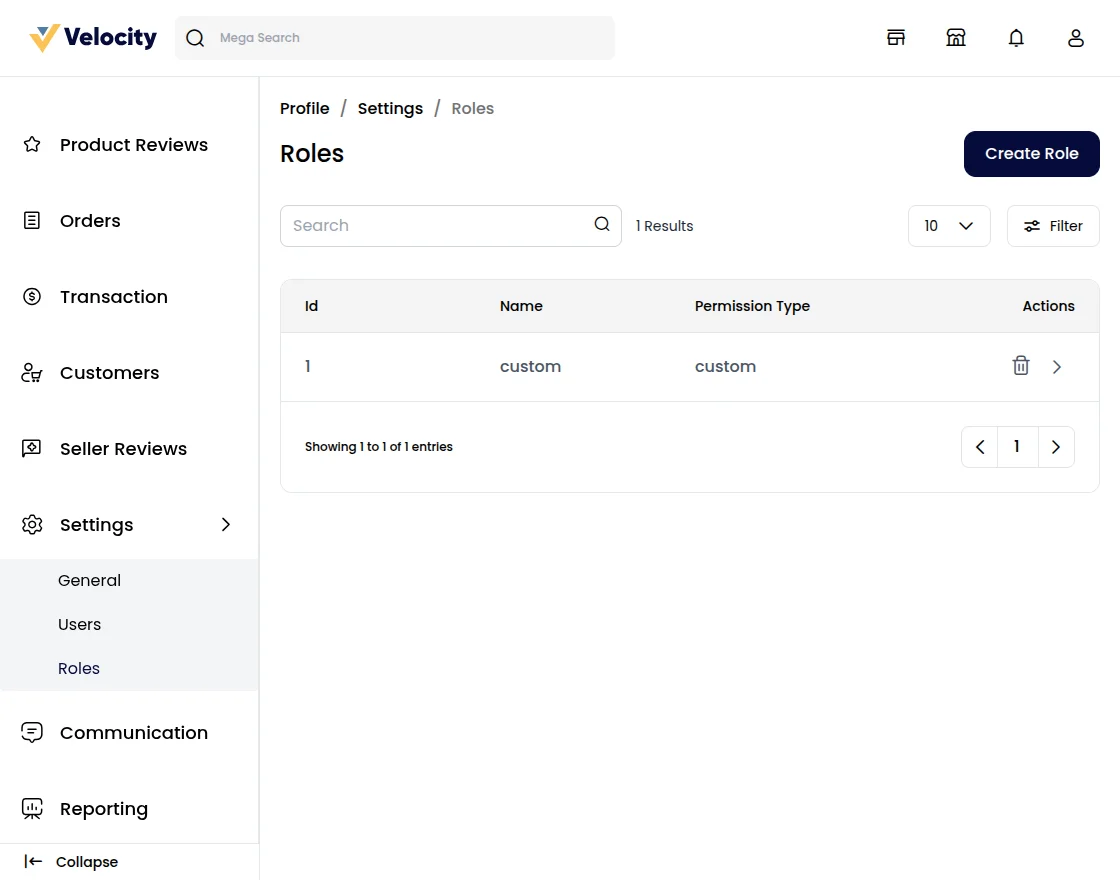
Task: Open the Transaction section
Action: click(113, 297)
